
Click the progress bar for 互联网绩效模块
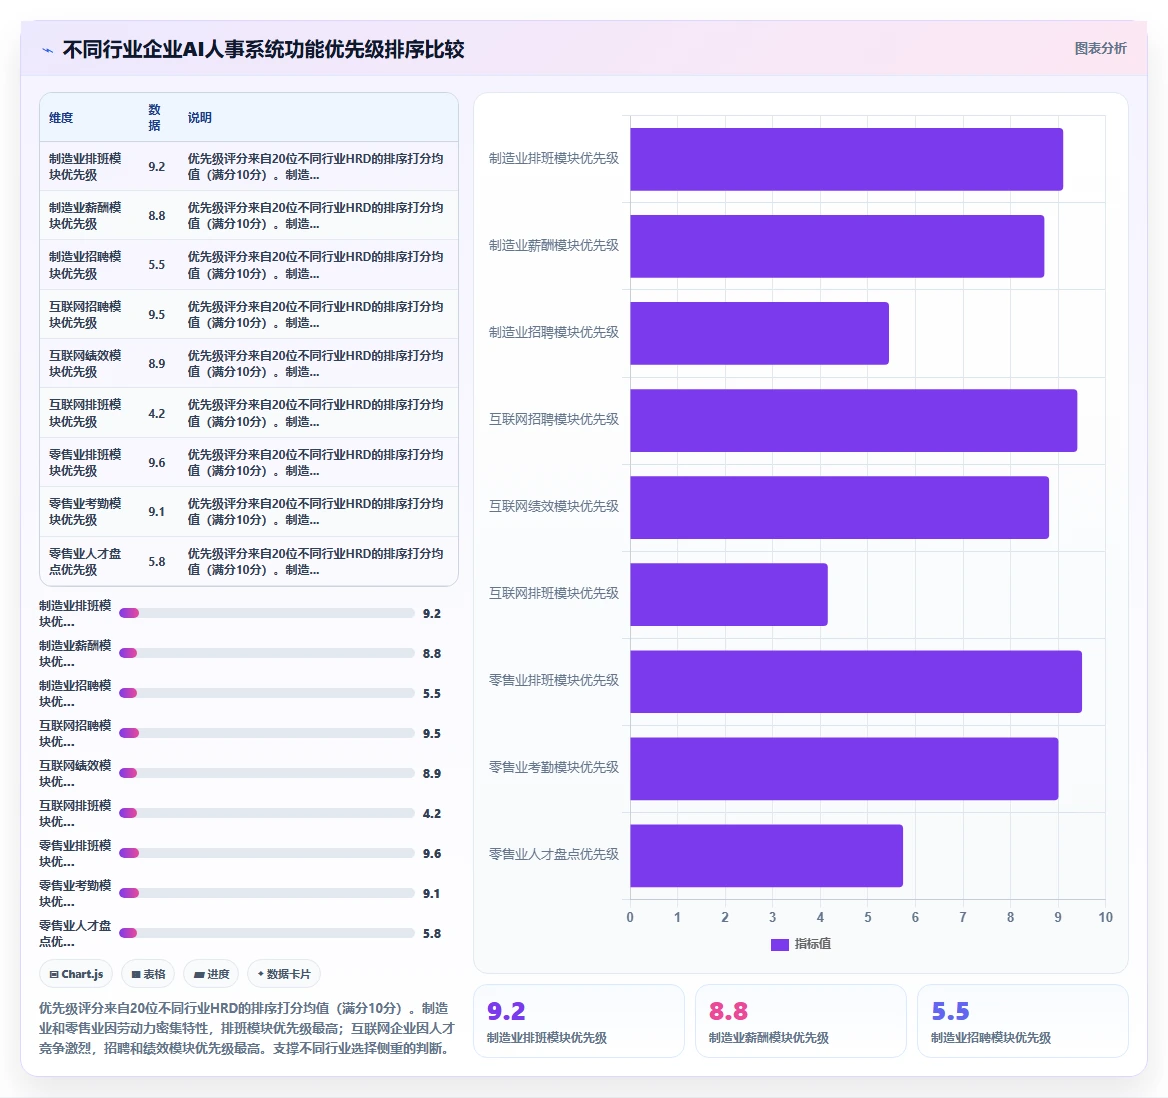(267, 773)
